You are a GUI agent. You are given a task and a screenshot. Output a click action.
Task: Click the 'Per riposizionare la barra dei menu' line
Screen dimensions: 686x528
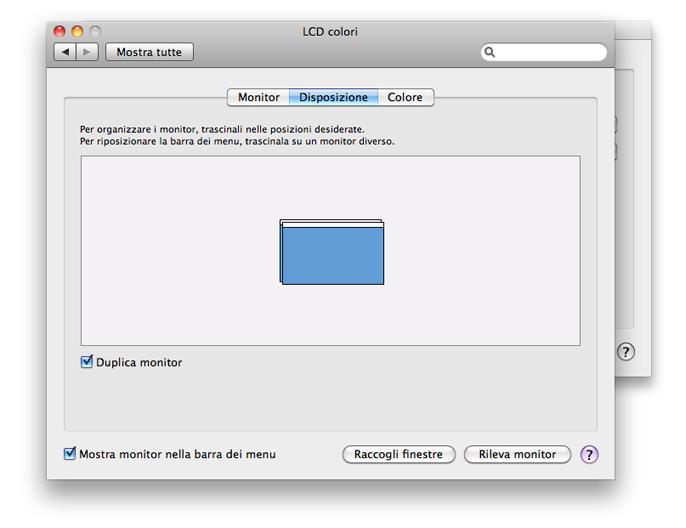[237, 141]
